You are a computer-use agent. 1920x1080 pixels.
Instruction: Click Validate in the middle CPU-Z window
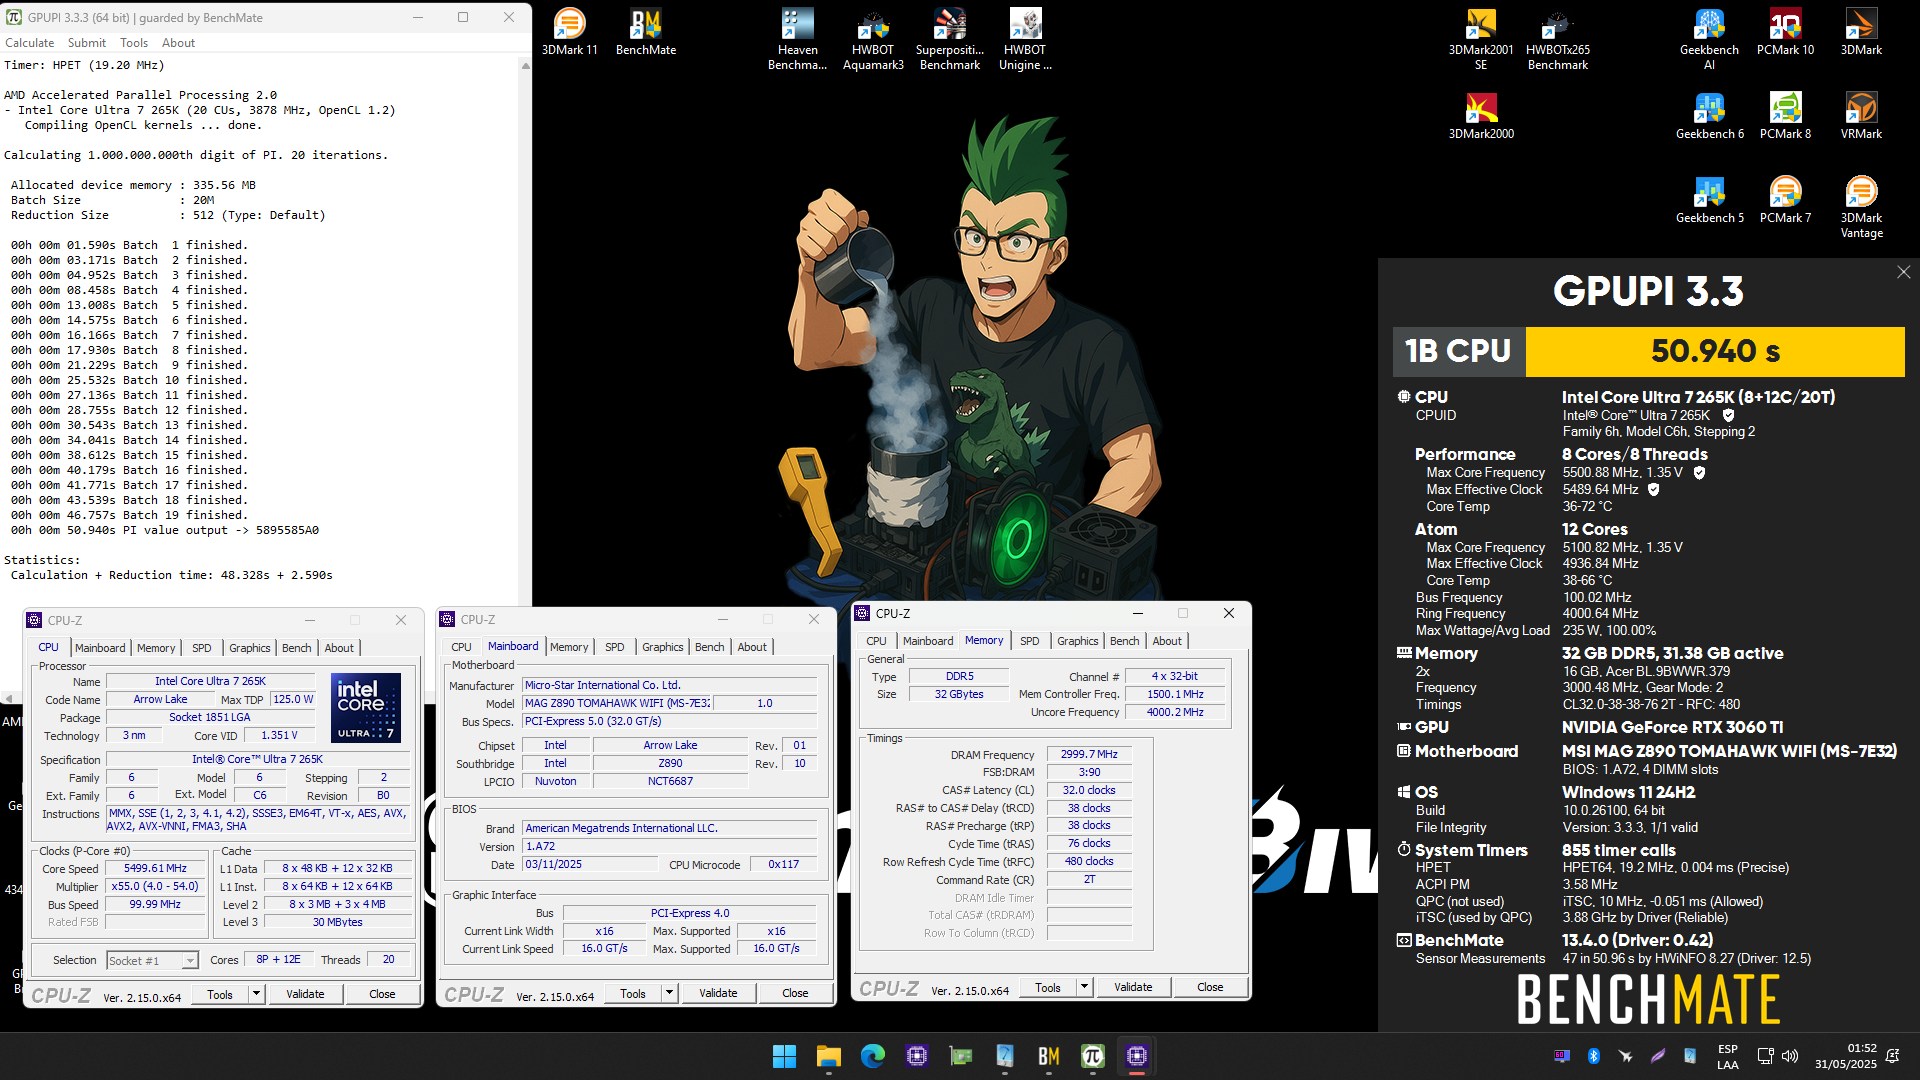point(718,993)
